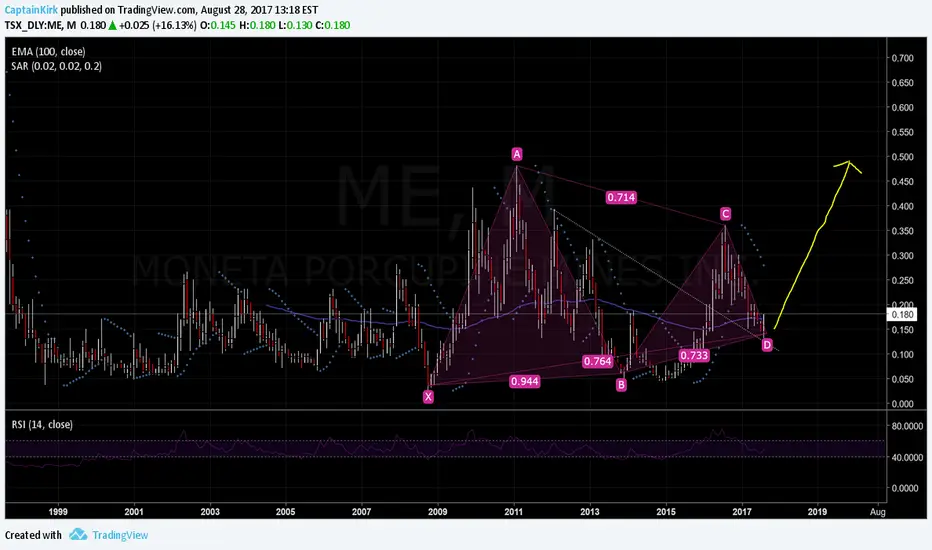Viewport: 932px width, 550px height.
Task: Click the 0.944 ratio label
Action: (524, 381)
